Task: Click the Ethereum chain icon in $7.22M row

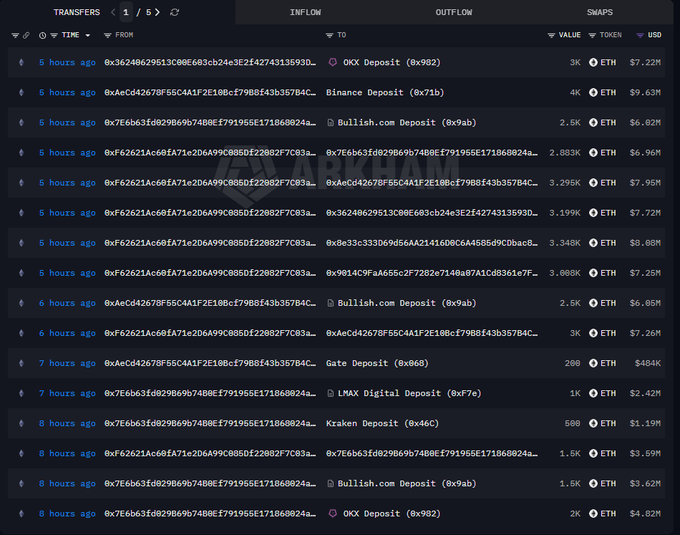Action: [21, 62]
